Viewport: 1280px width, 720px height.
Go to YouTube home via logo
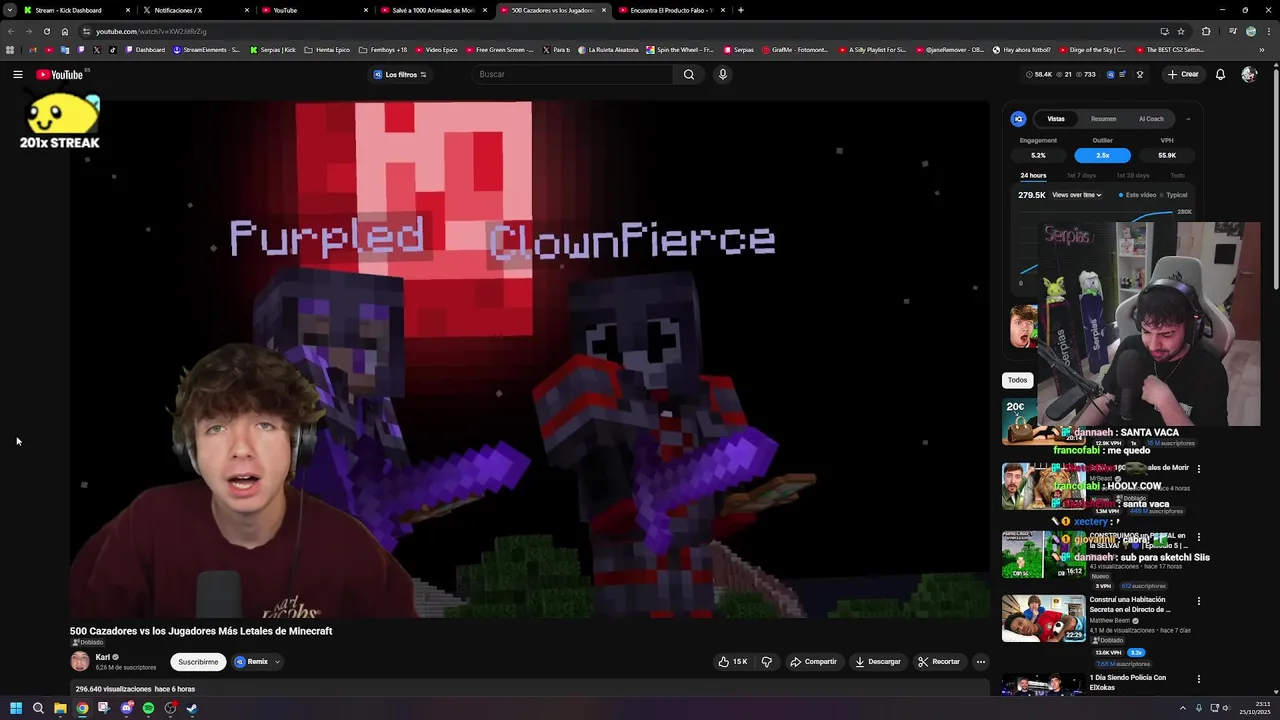tap(60, 74)
